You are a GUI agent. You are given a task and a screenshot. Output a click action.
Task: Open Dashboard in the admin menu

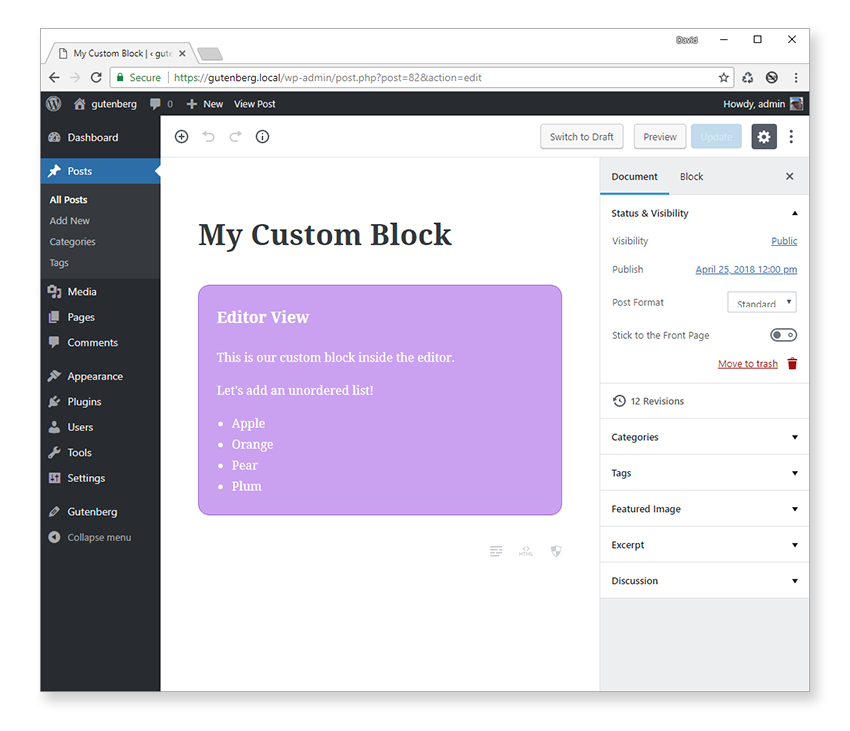point(100,137)
